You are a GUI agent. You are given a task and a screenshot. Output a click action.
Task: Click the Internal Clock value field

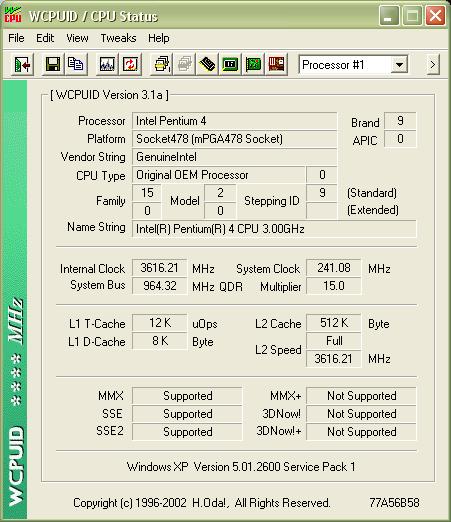pos(160,268)
